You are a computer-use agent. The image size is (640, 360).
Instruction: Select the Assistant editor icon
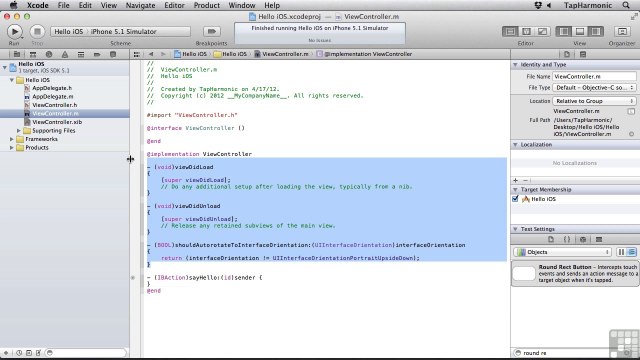pos(526,31)
